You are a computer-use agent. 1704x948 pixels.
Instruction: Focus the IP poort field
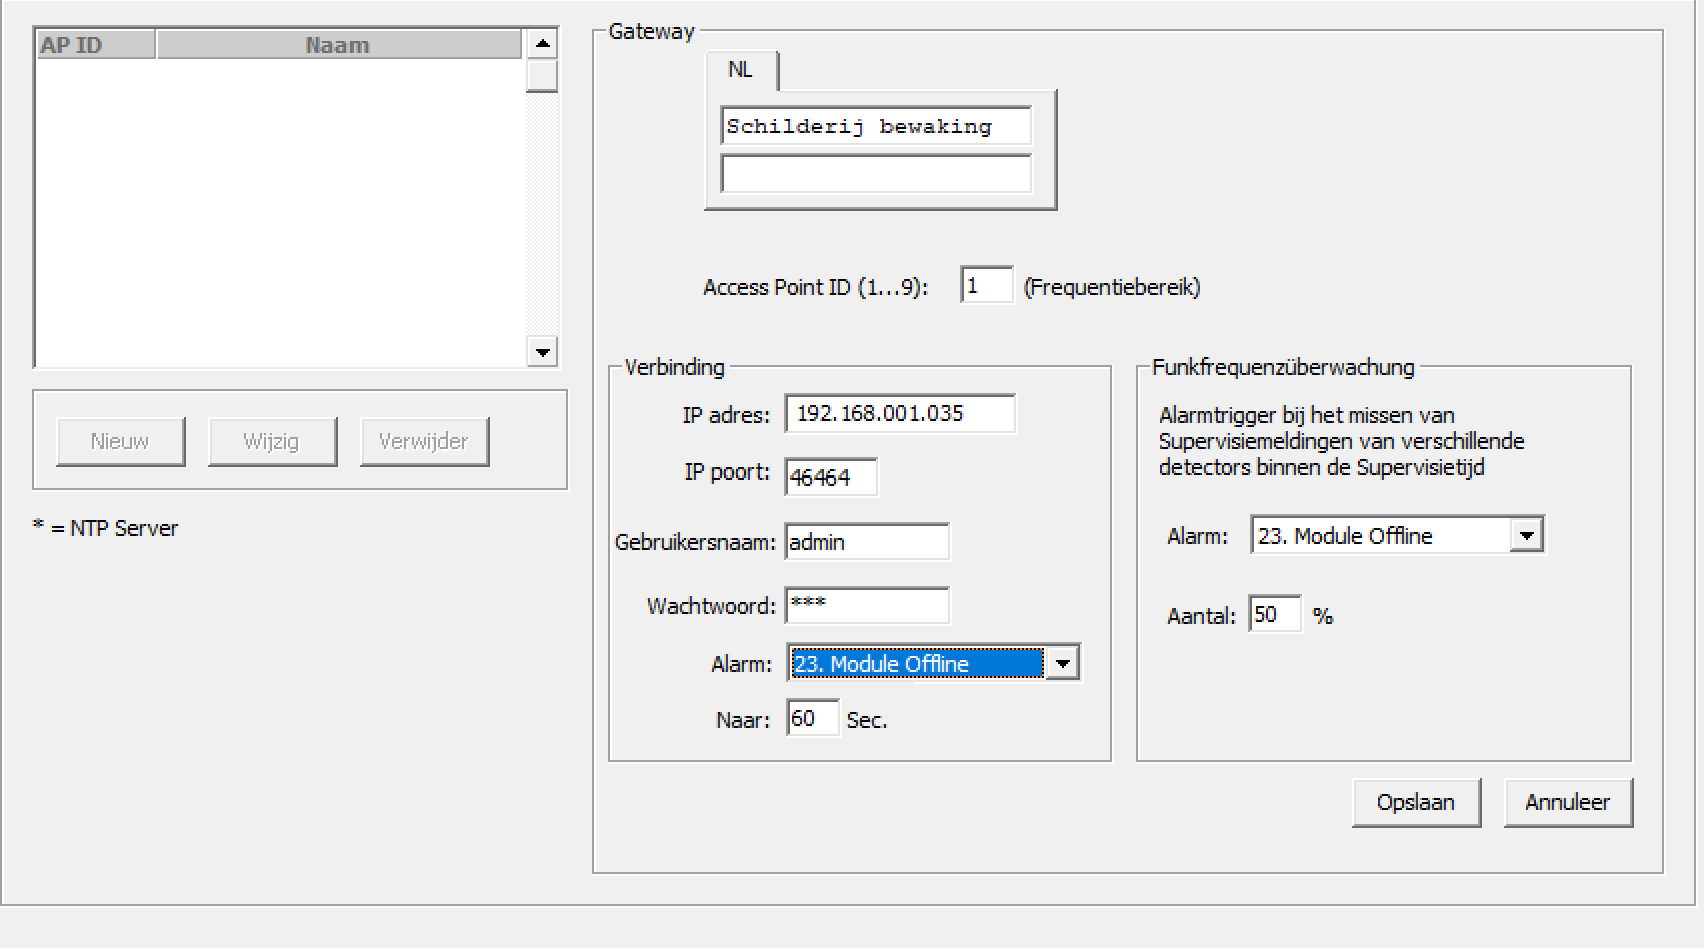pos(831,477)
